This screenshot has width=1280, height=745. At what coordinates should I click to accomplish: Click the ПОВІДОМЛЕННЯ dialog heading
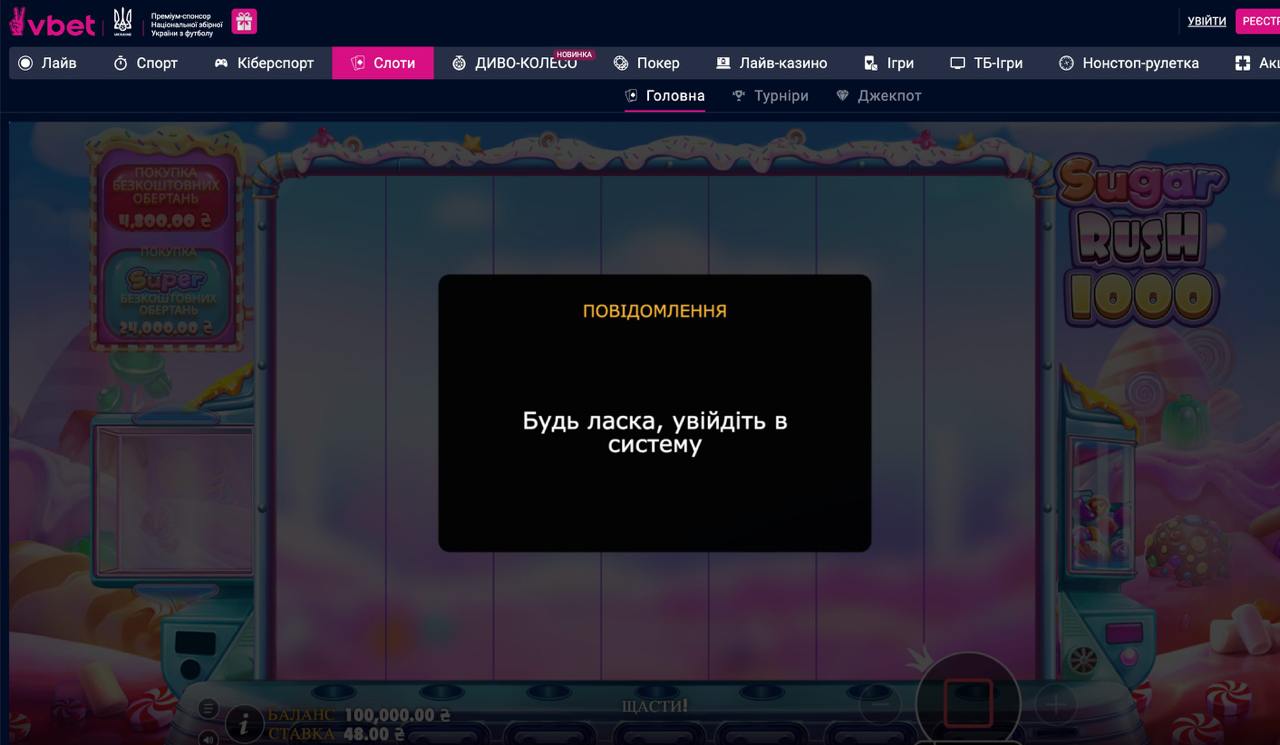click(x=655, y=311)
